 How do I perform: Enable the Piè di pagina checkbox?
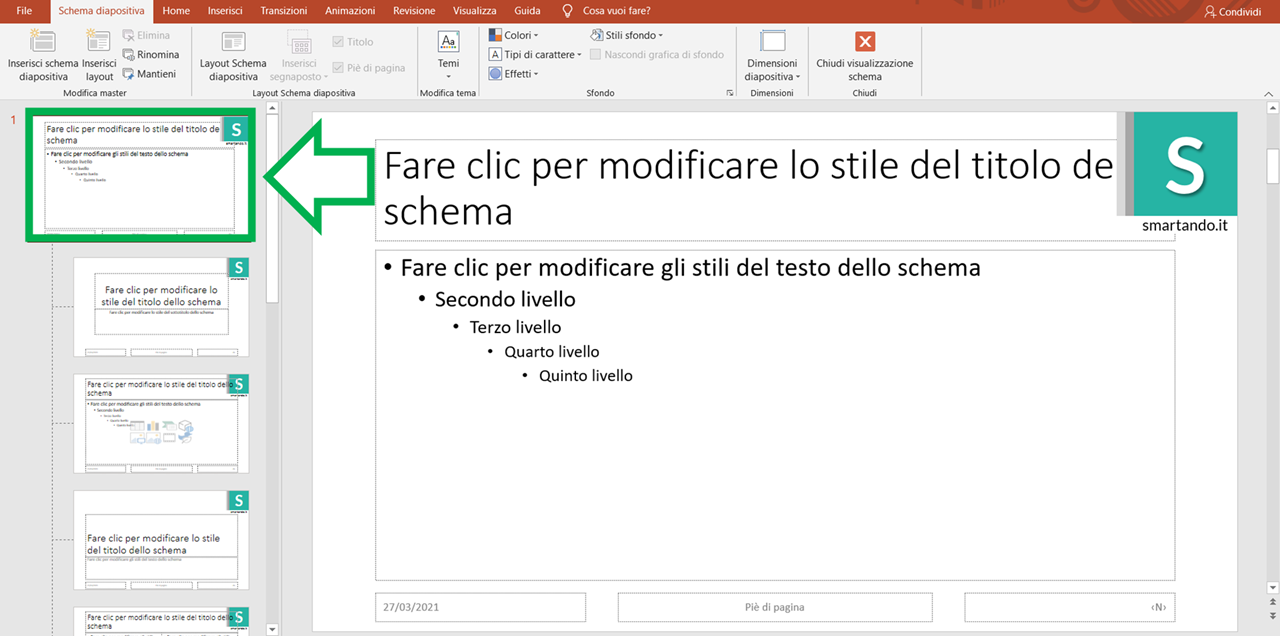tap(338, 67)
